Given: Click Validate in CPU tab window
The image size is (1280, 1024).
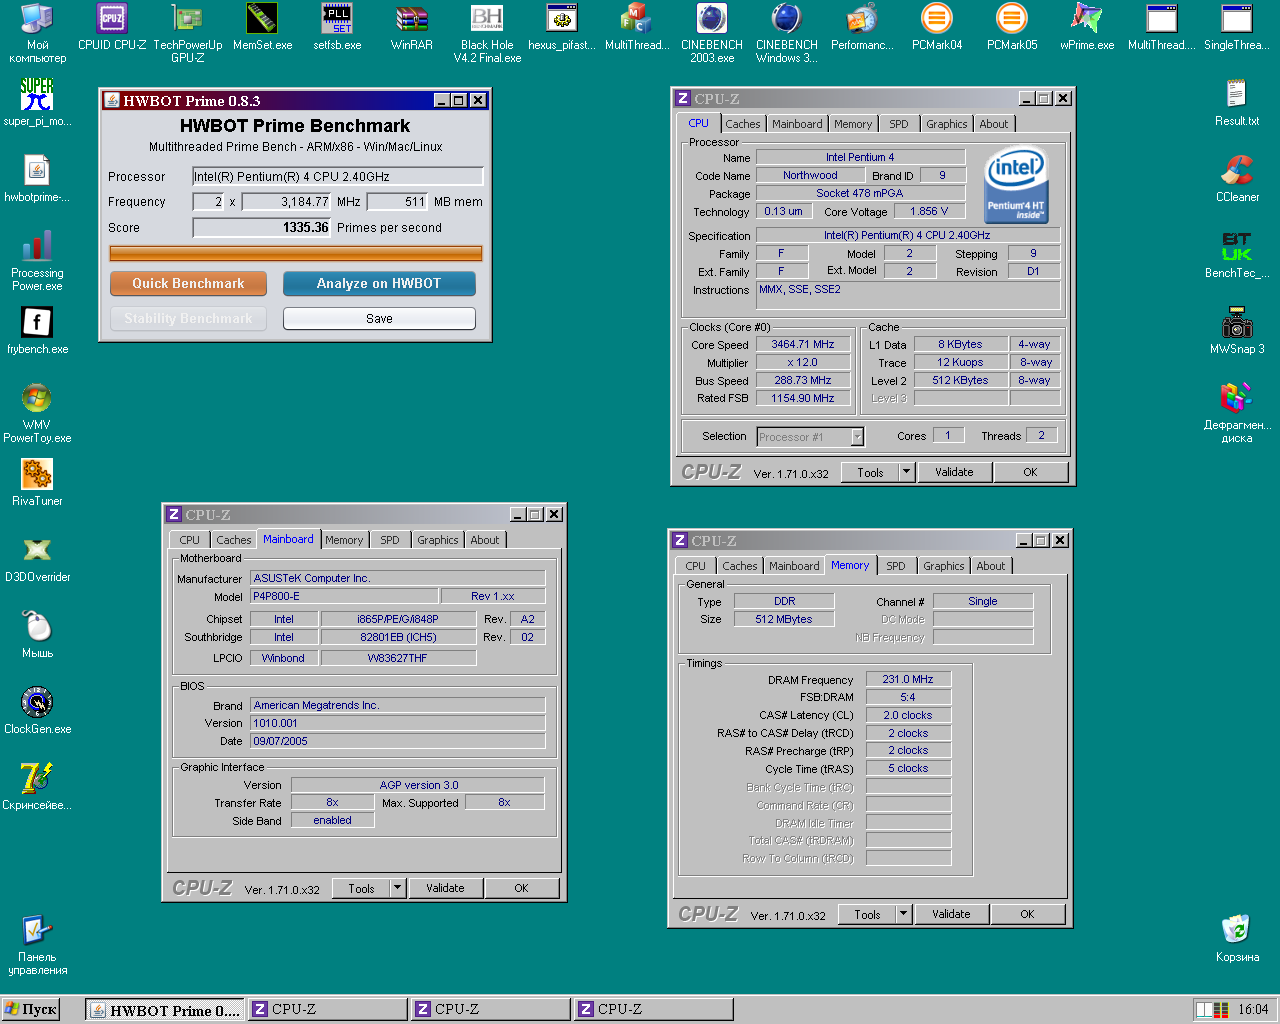Looking at the screenshot, I should (954, 472).
